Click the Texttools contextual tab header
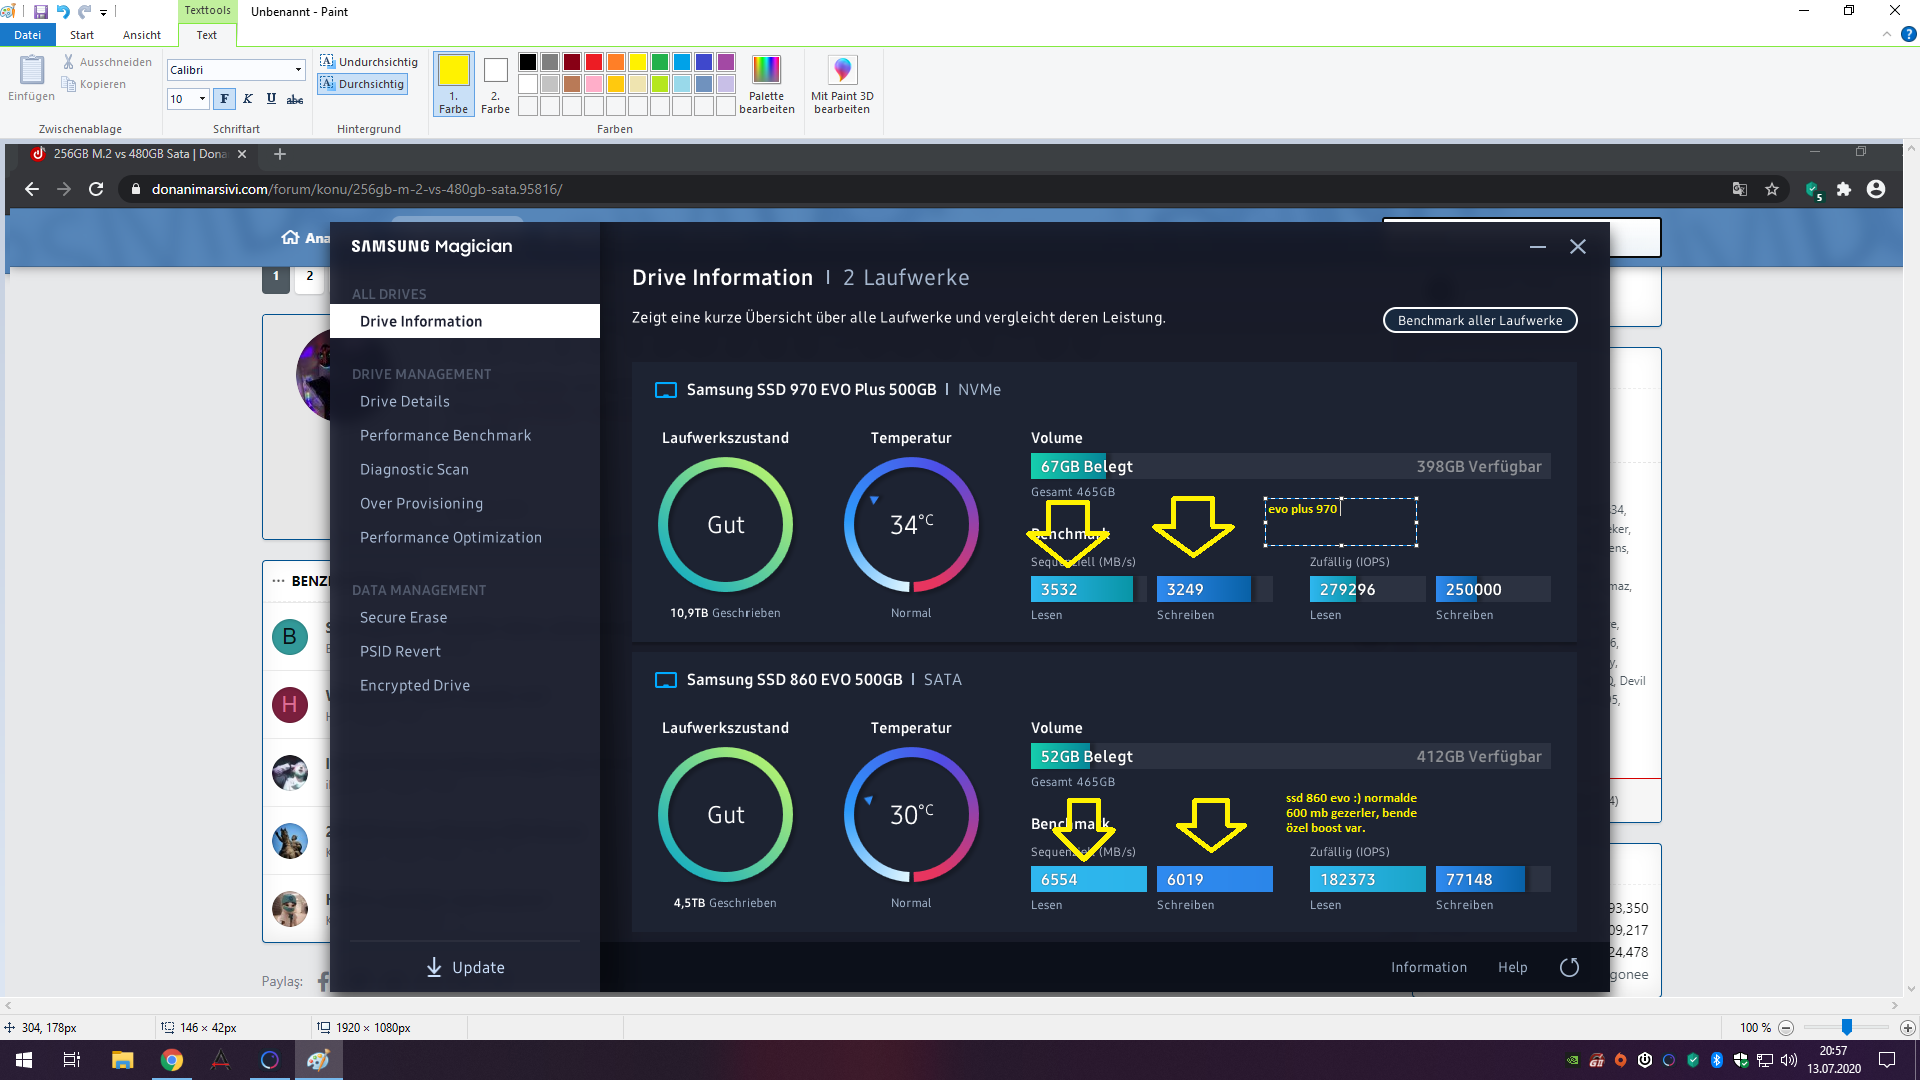The height and width of the screenshot is (1080, 1920). pyautogui.click(x=207, y=10)
